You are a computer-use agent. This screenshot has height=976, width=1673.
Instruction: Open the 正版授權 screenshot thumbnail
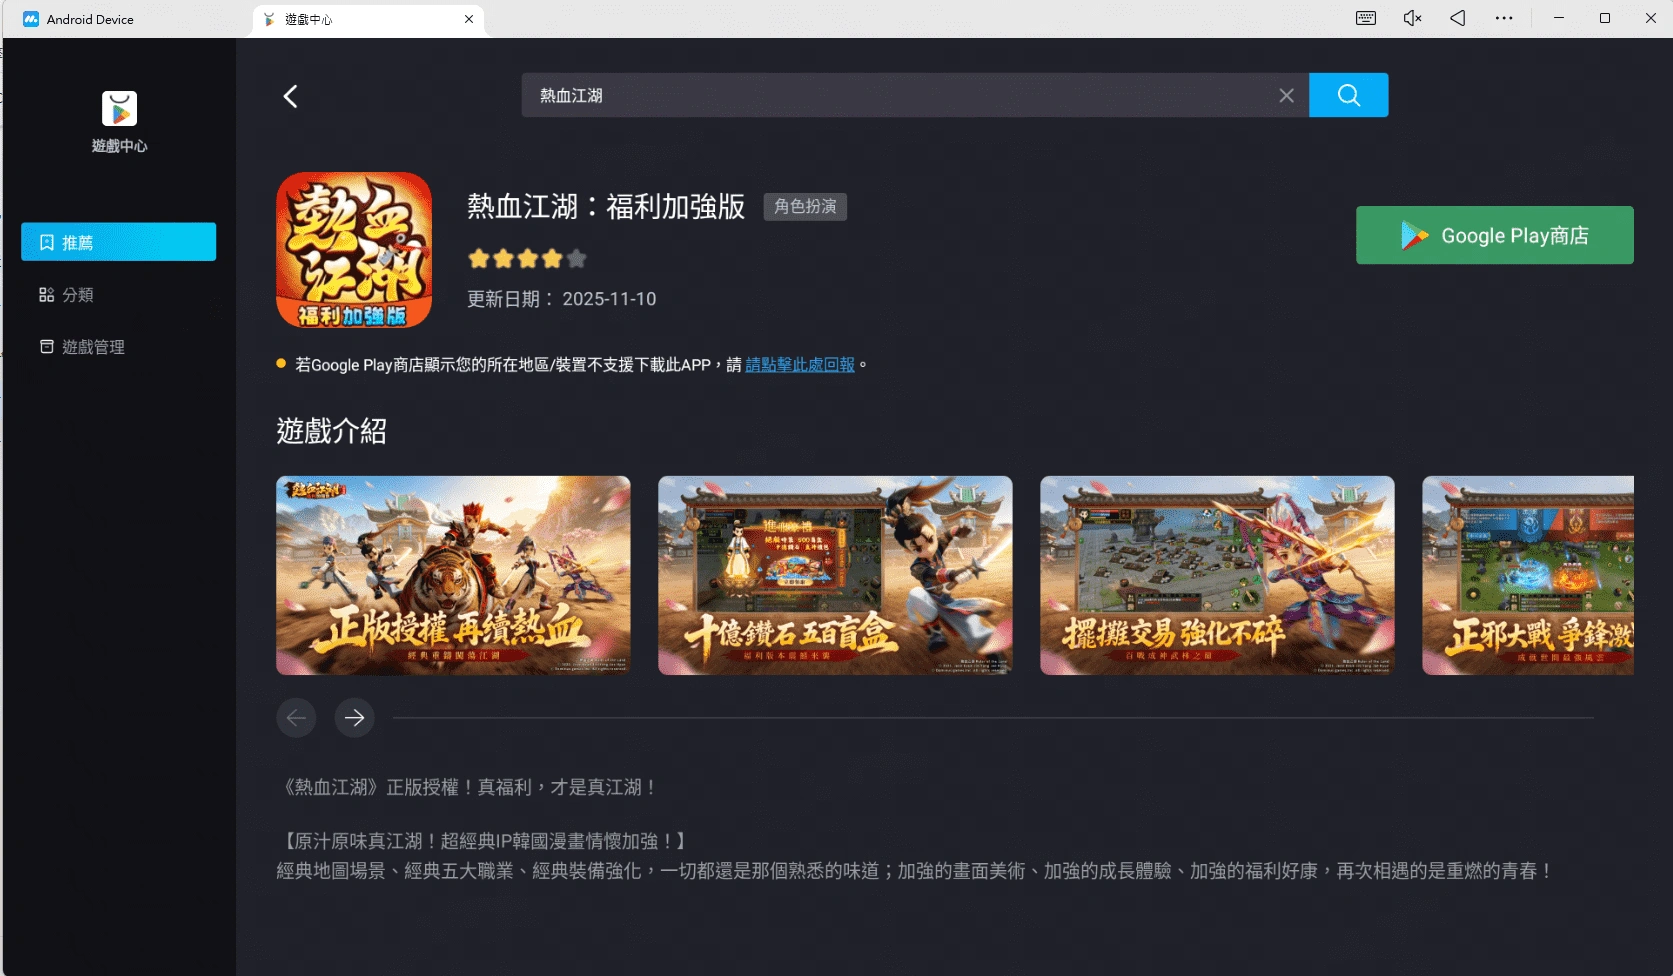coord(452,576)
